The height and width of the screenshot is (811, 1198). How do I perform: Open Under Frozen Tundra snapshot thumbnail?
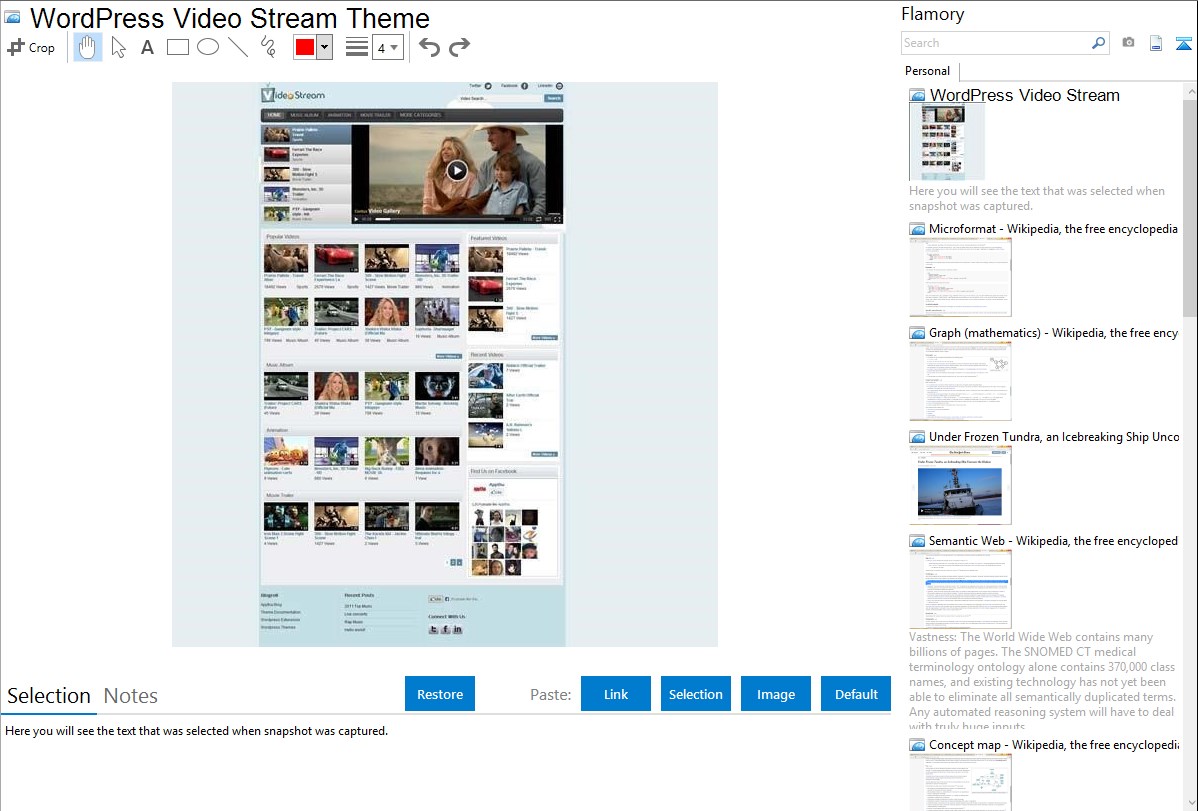click(960, 485)
